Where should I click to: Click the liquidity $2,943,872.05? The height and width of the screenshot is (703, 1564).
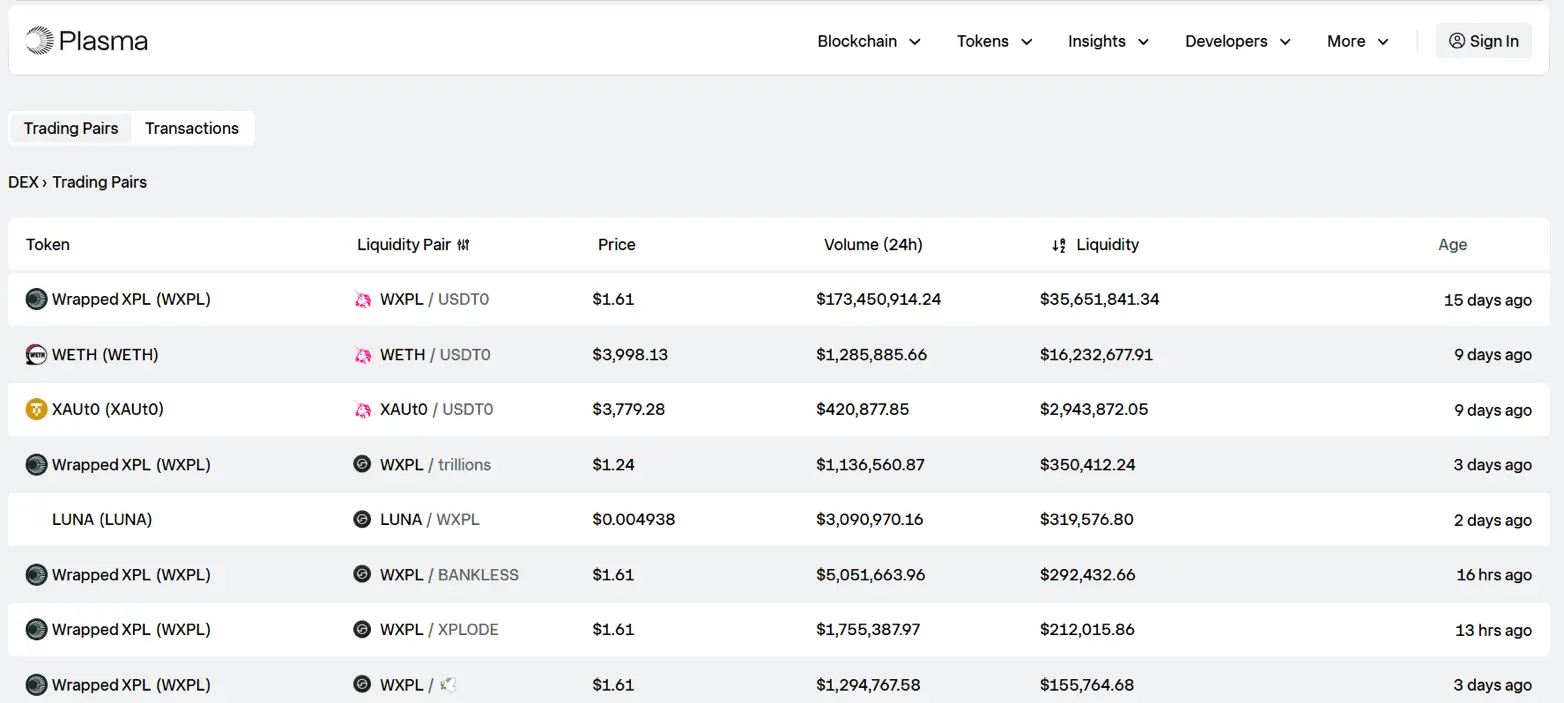click(1094, 409)
